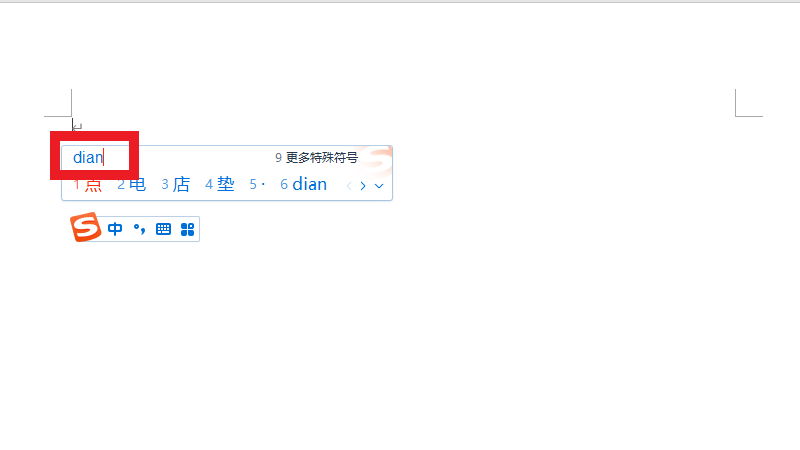
Task: Expand candidate list with down chevron
Action: click(x=379, y=186)
